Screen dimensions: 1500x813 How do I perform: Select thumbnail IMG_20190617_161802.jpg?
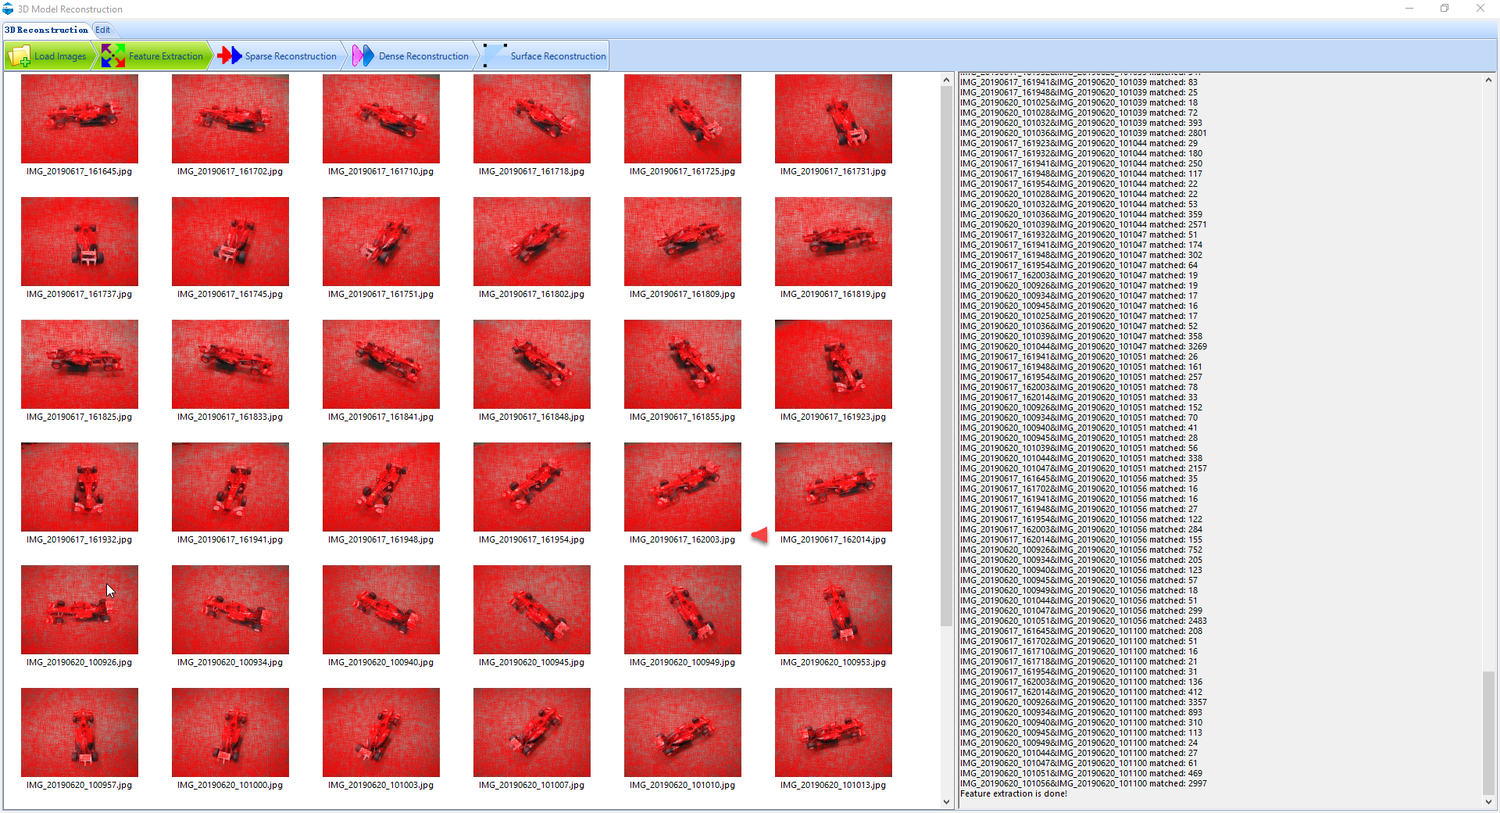[x=532, y=241]
